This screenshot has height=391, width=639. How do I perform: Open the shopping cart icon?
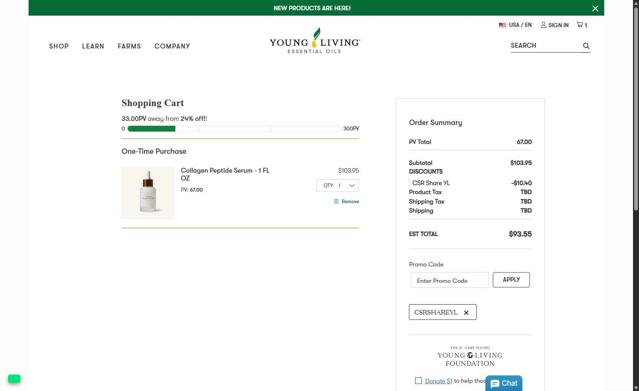582,25
